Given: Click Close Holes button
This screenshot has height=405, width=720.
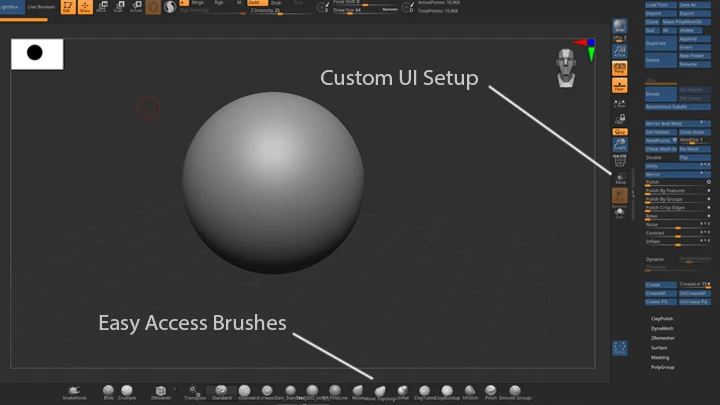Looking at the screenshot, I should (694, 132).
